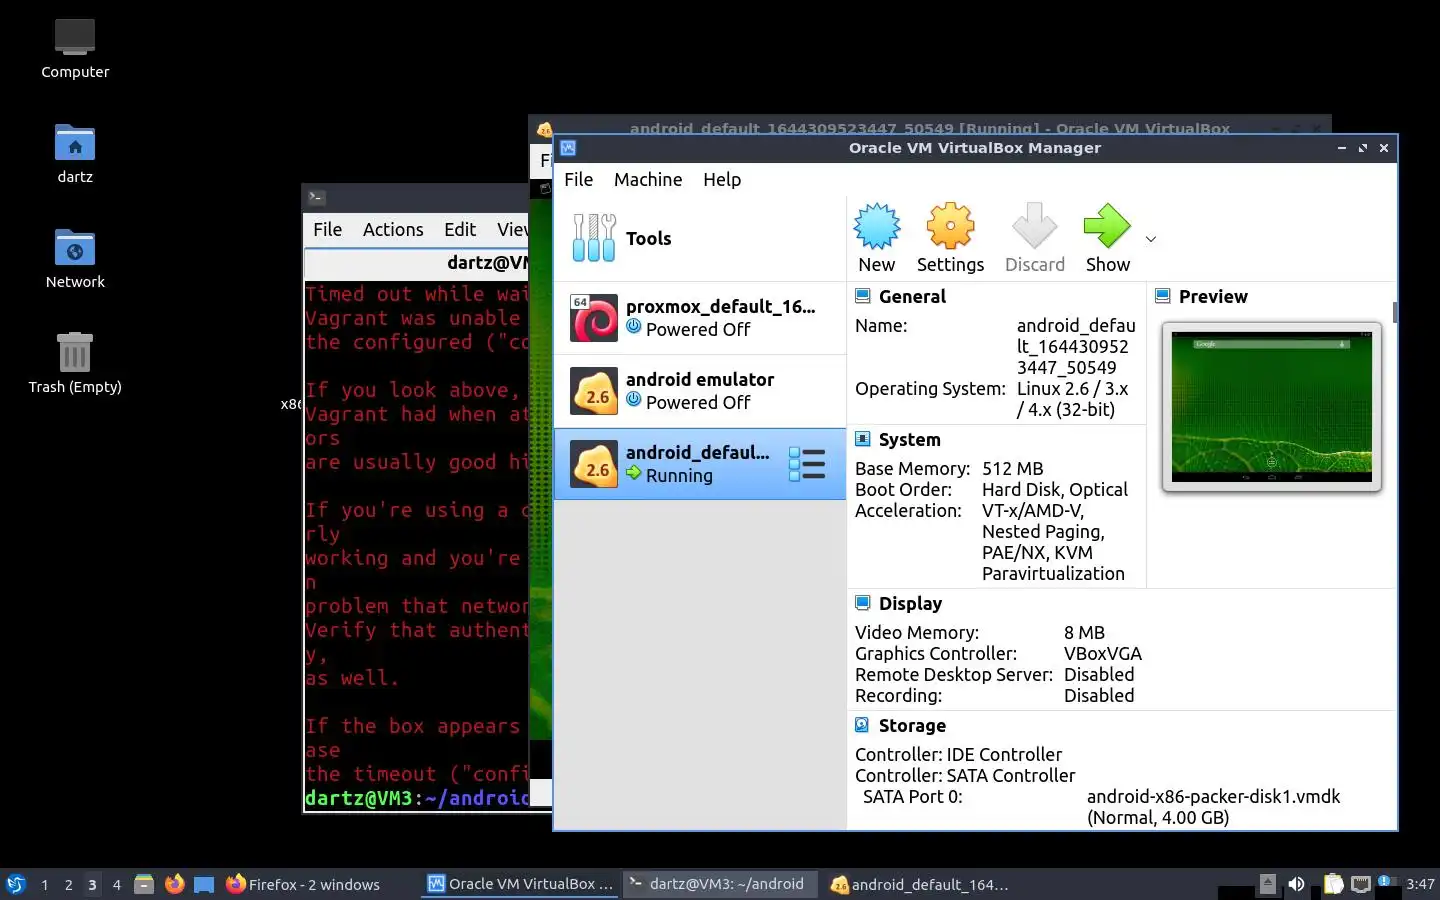The height and width of the screenshot is (900, 1440).
Task: Click the network tray icon
Action: [x=1361, y=884]
